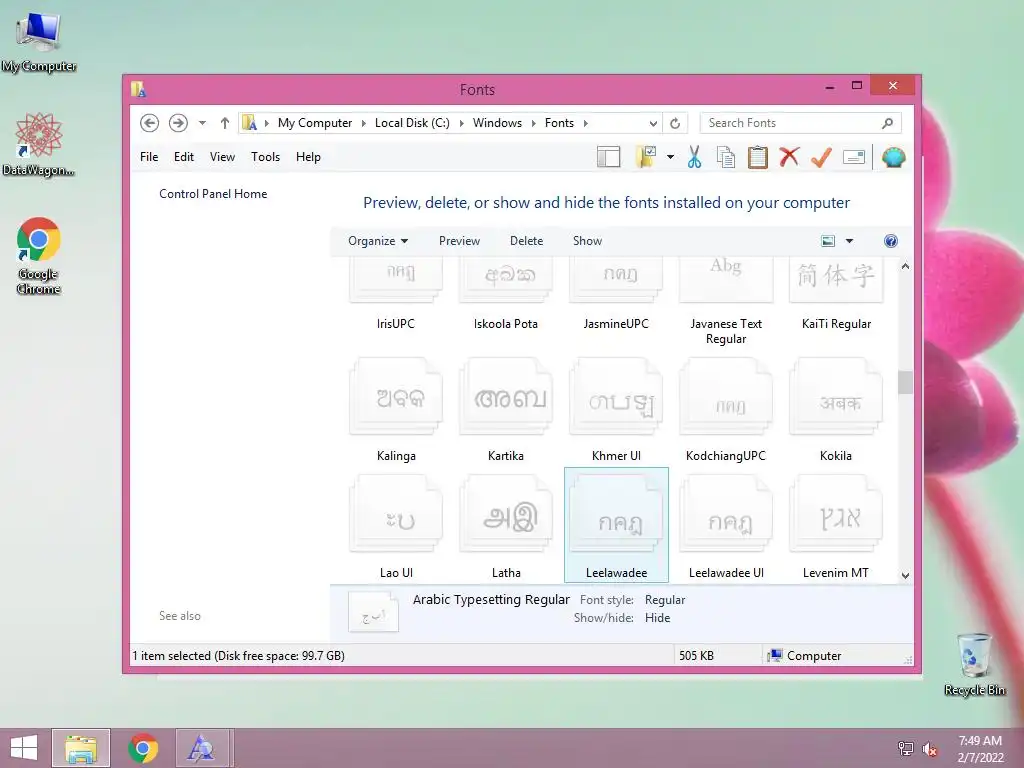Go up one folder level
The image size is (1024, 768).
click(x=225, y=123)
